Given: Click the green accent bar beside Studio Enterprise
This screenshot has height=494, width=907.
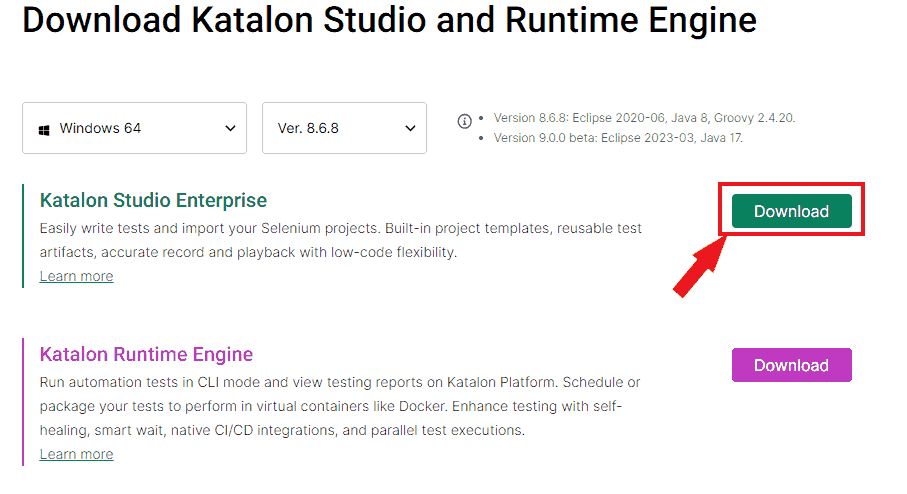Looking at the screenshot, I should click(x=22, y=236).
